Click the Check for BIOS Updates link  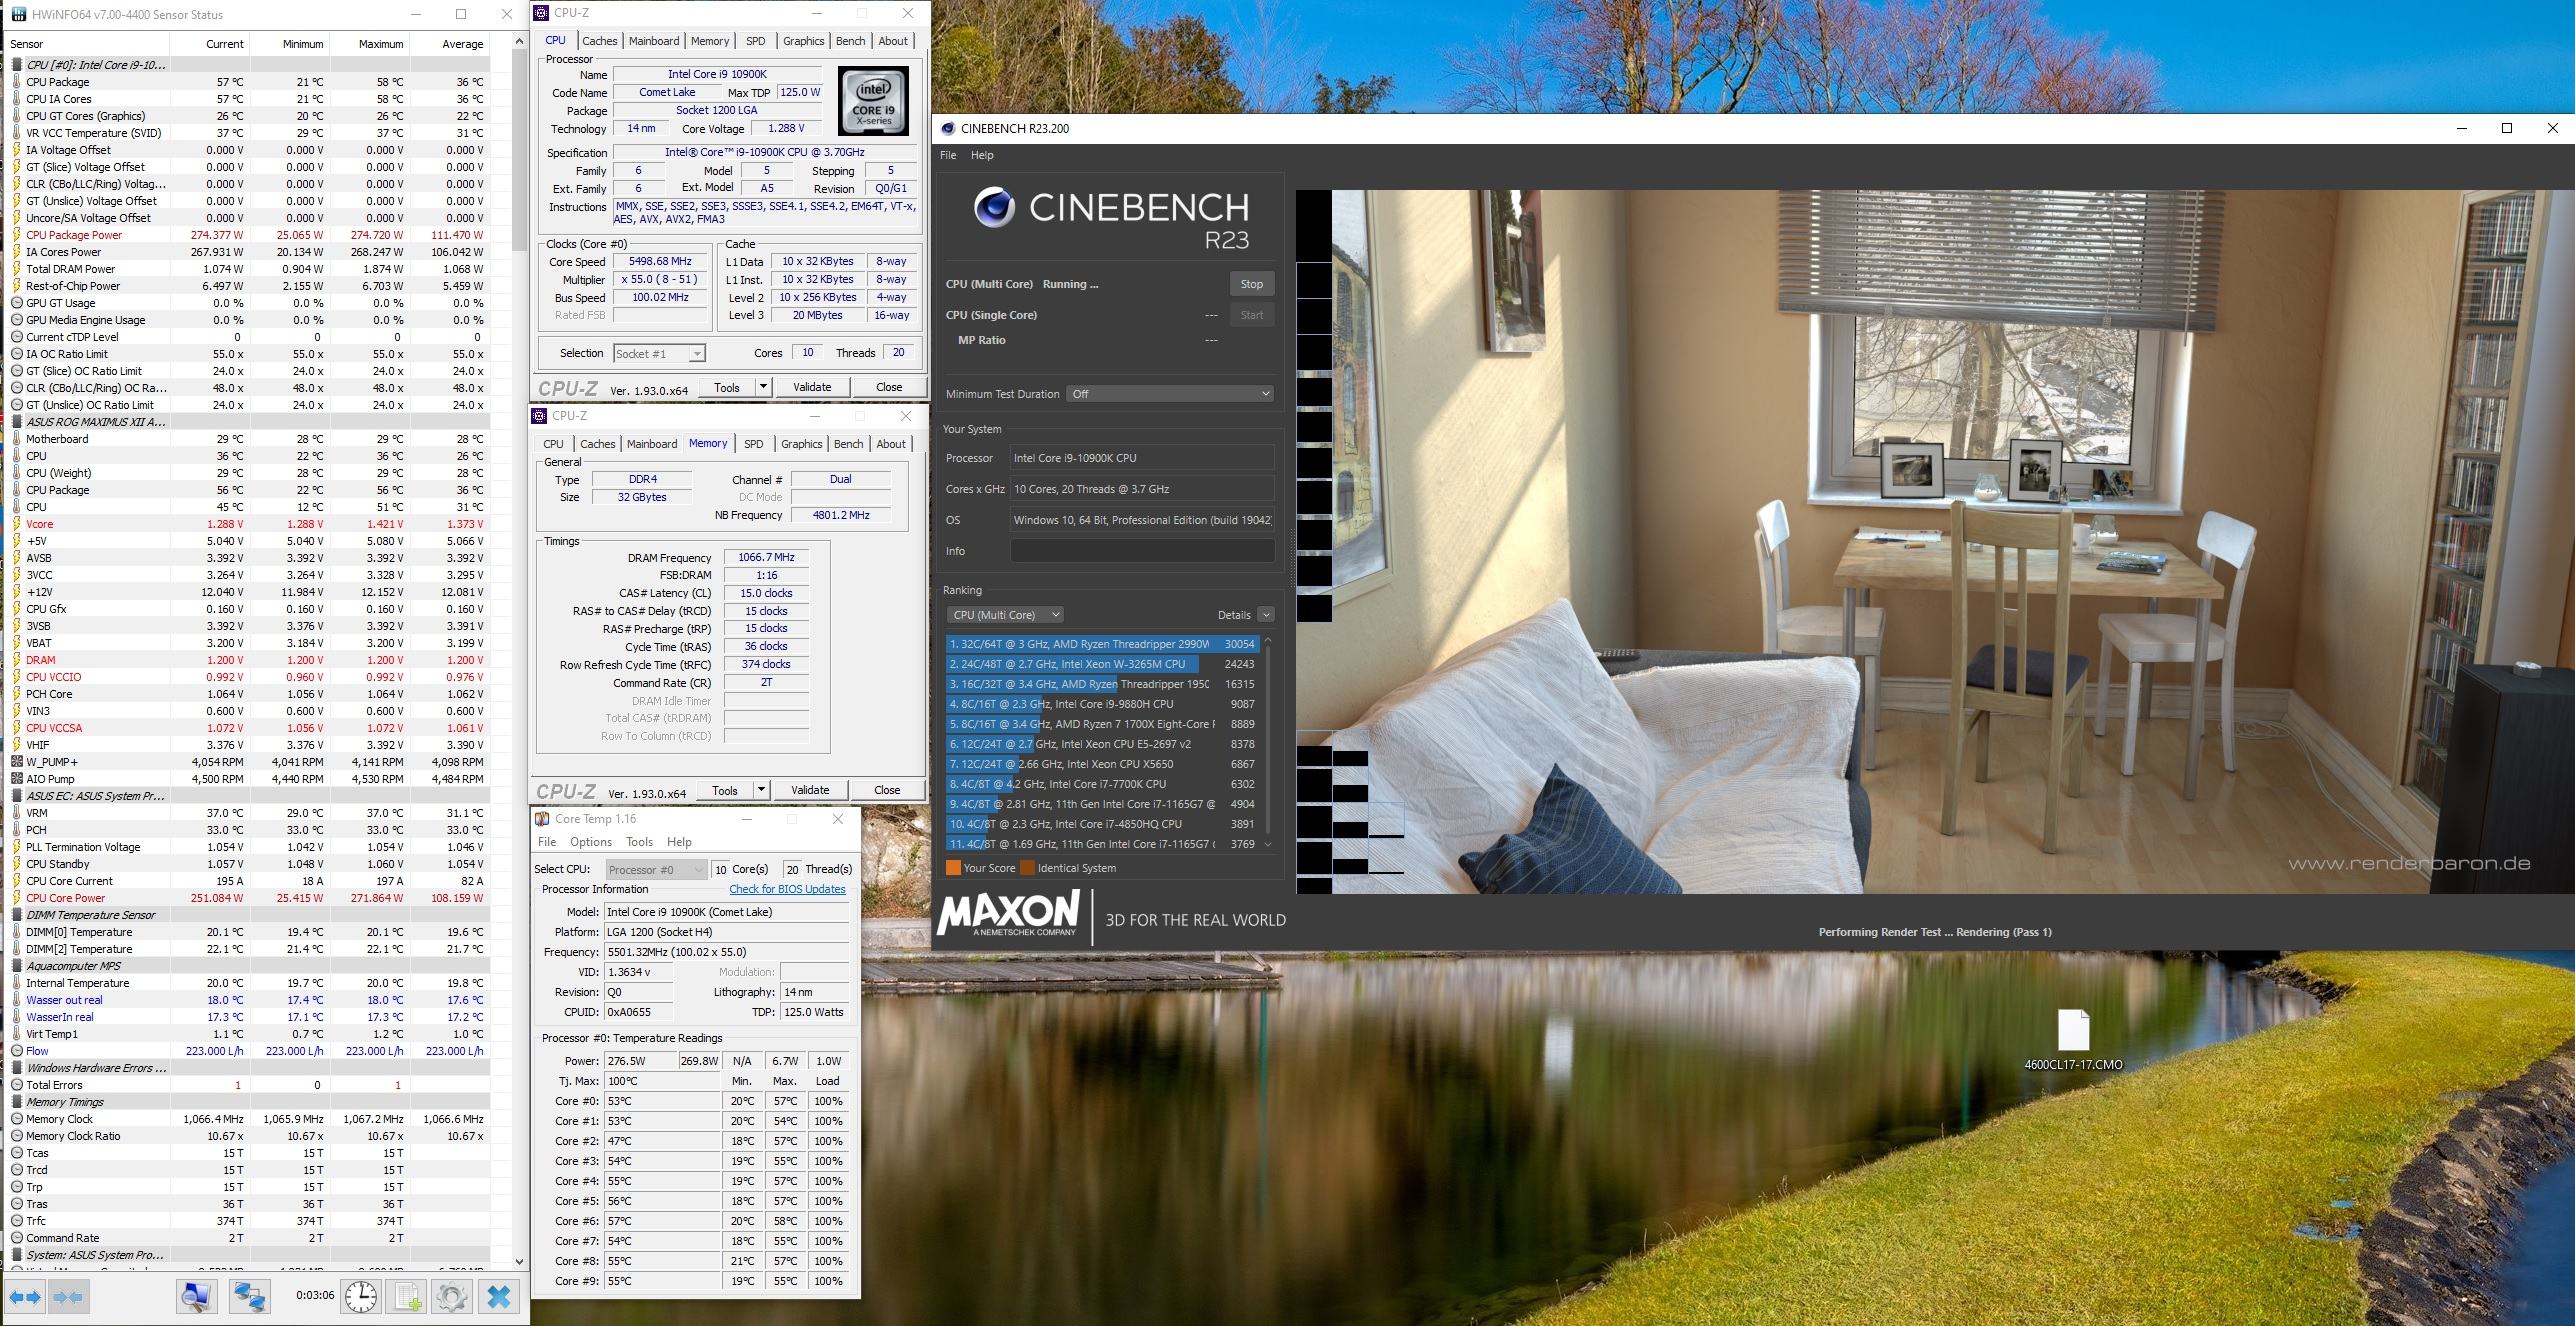coord(787,889)
